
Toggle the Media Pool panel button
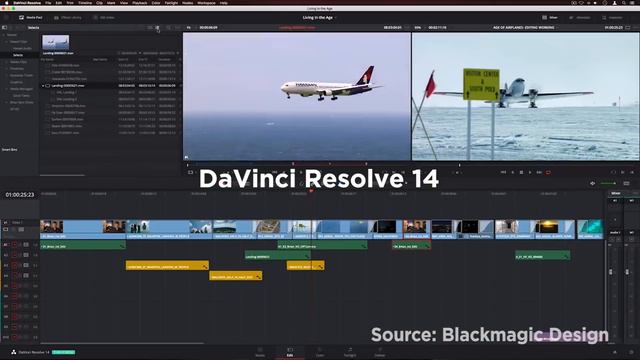point(31,18)
